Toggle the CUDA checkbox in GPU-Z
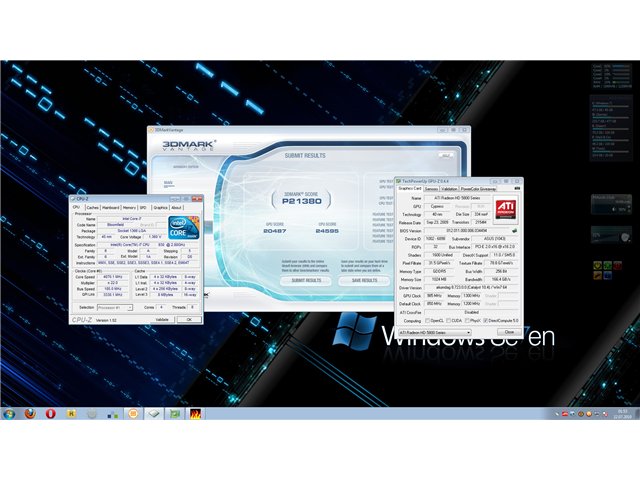Screen dimensions: 640x480 (x=448, y=321)
